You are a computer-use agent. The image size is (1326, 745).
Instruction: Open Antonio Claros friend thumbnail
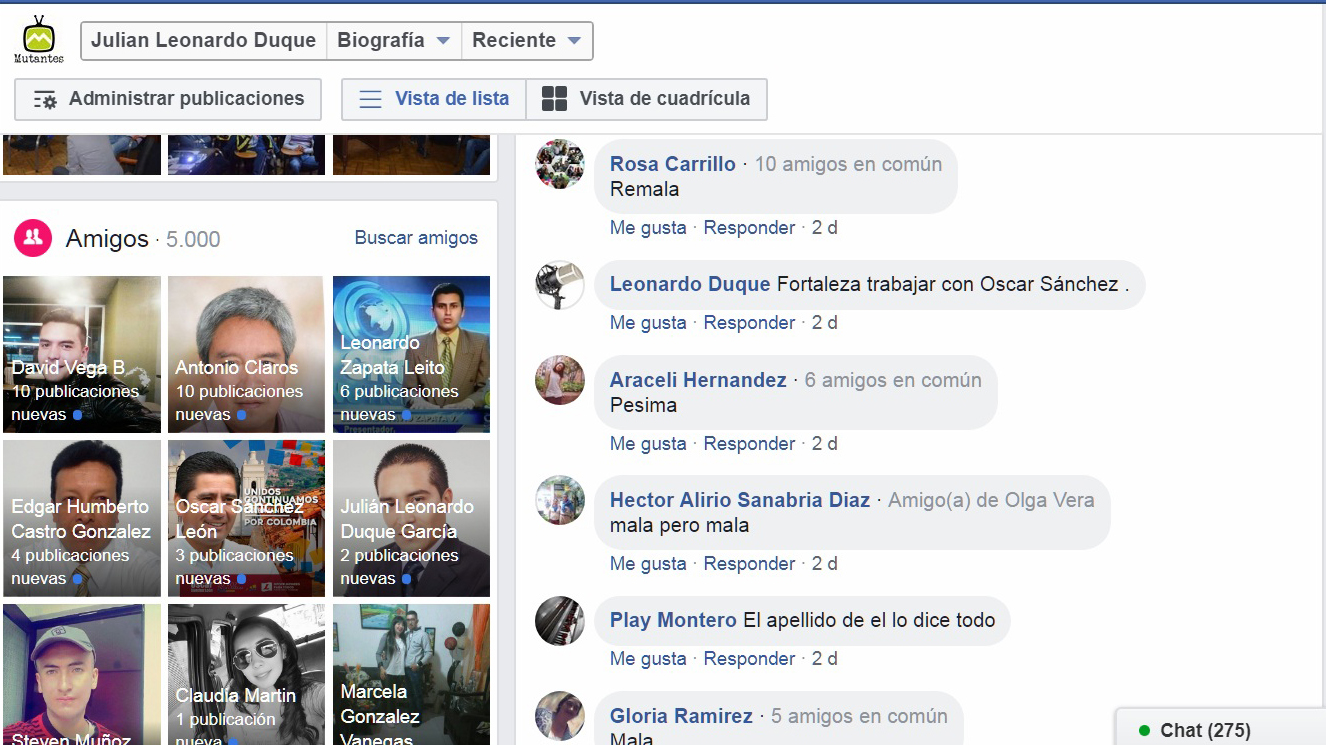[x=246, y=354]
